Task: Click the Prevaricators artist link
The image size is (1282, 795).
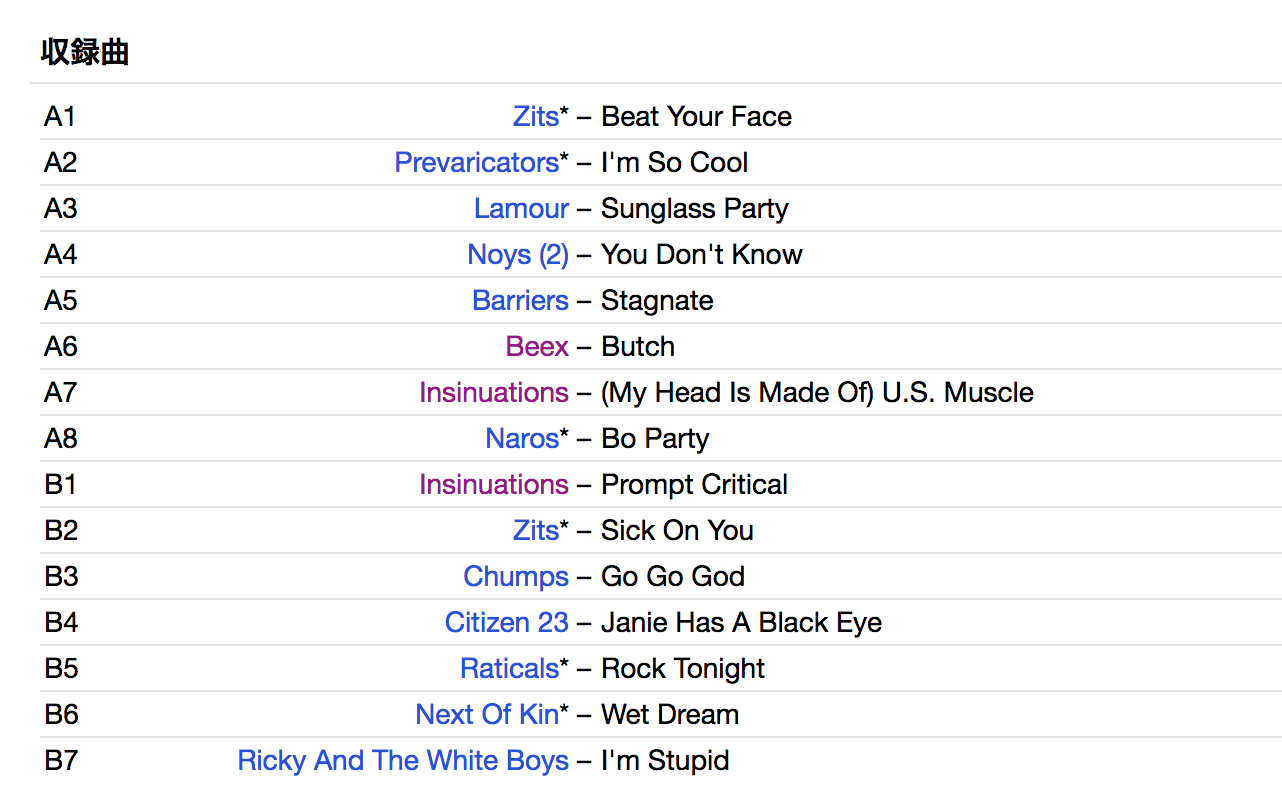Action: [x=476, y=163]
